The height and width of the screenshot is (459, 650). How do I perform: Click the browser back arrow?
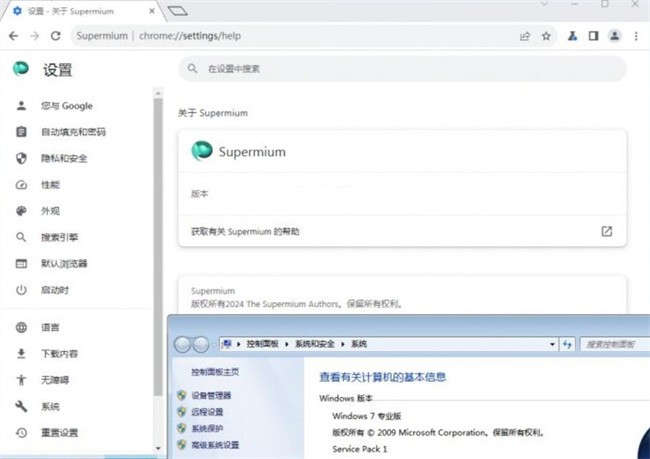(13, 36)
